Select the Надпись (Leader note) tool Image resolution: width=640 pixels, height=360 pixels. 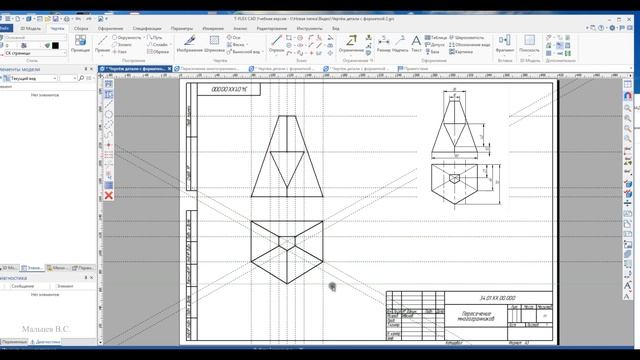coord(400,44)
